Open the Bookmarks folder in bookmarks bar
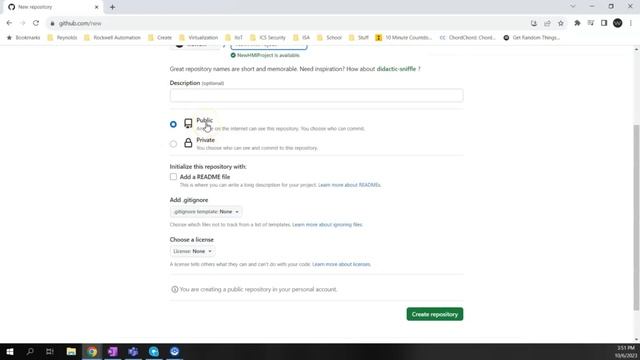Viewport: 640px width, 360px height. pos(24,38)
